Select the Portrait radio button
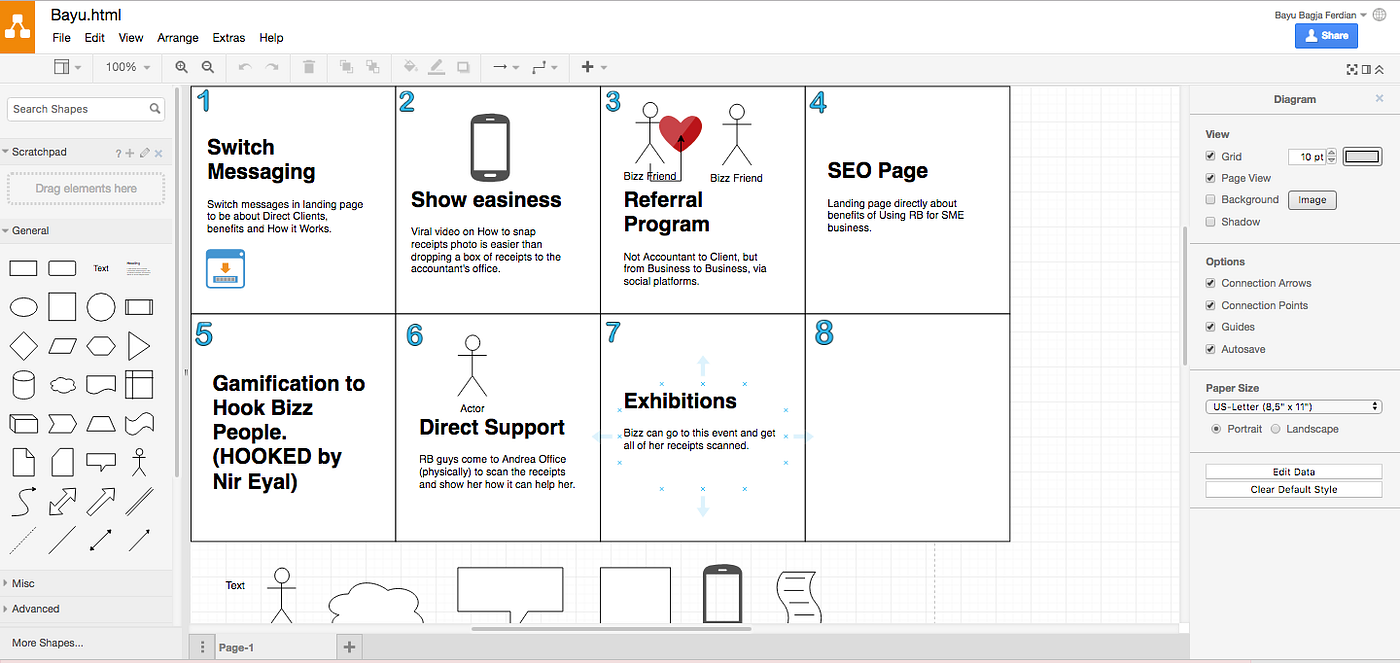1400x663 pixels. [x=1216, y=429]
